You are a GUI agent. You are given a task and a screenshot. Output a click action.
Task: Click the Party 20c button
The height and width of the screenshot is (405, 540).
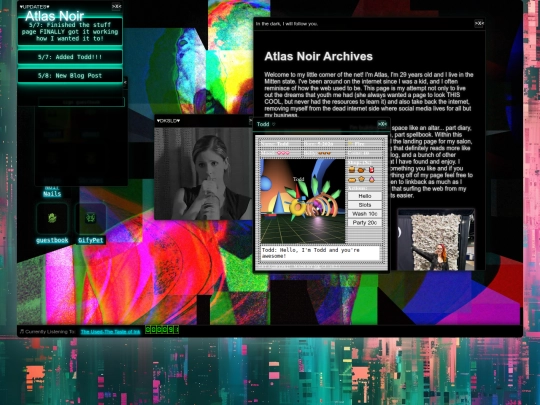click(x=365, y=223)
